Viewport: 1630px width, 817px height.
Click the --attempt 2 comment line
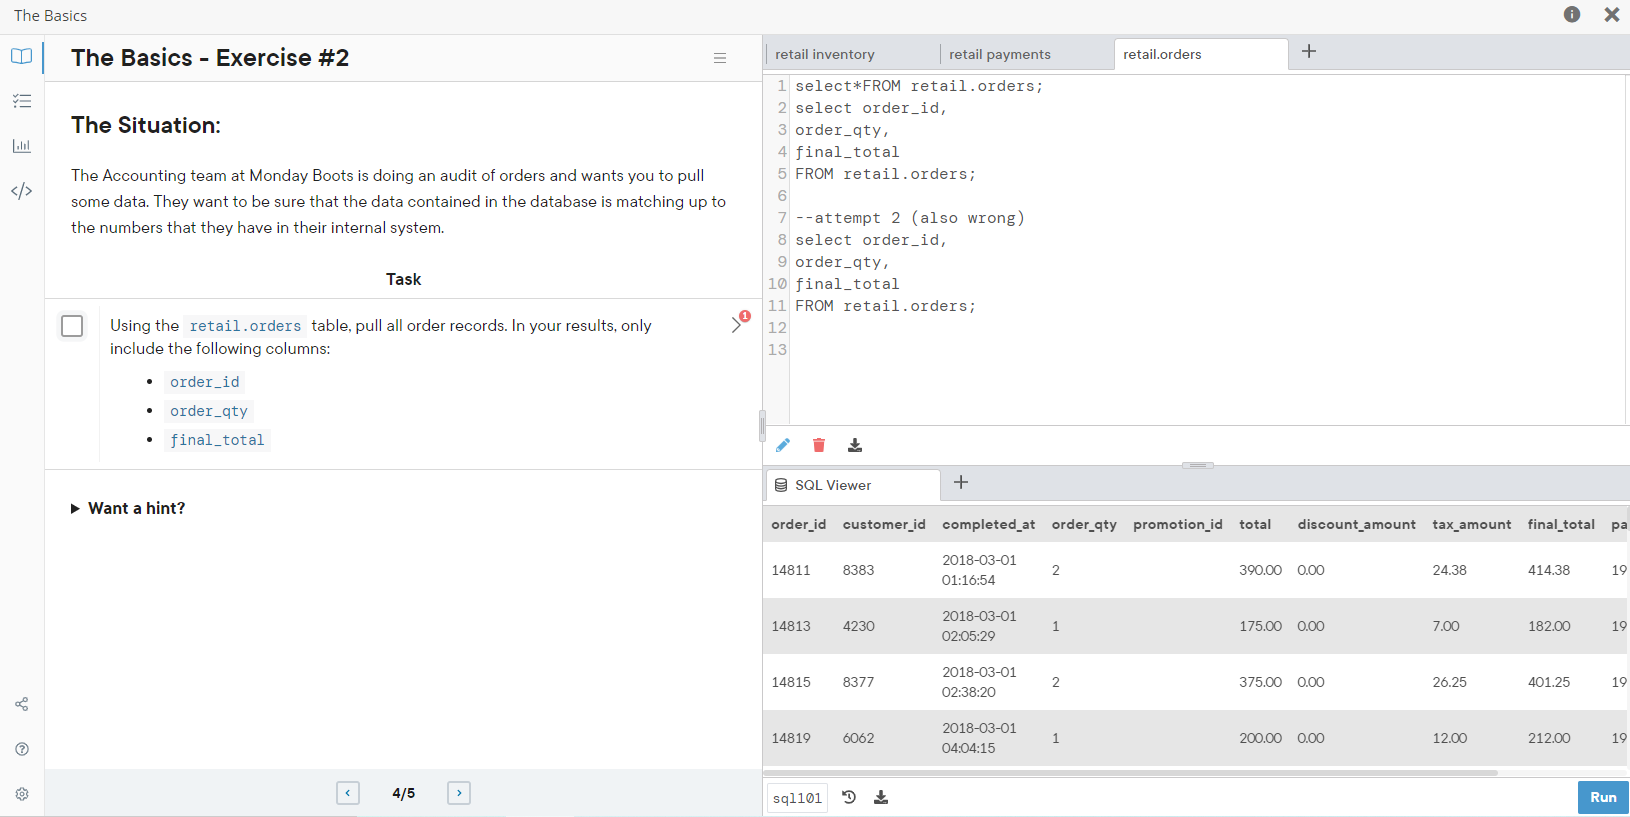coord(910,218)
